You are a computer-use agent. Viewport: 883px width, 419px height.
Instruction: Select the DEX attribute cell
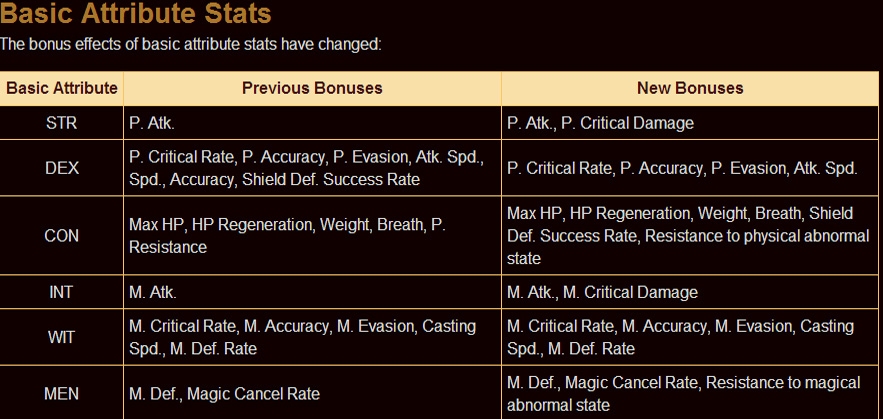(62, 168)
